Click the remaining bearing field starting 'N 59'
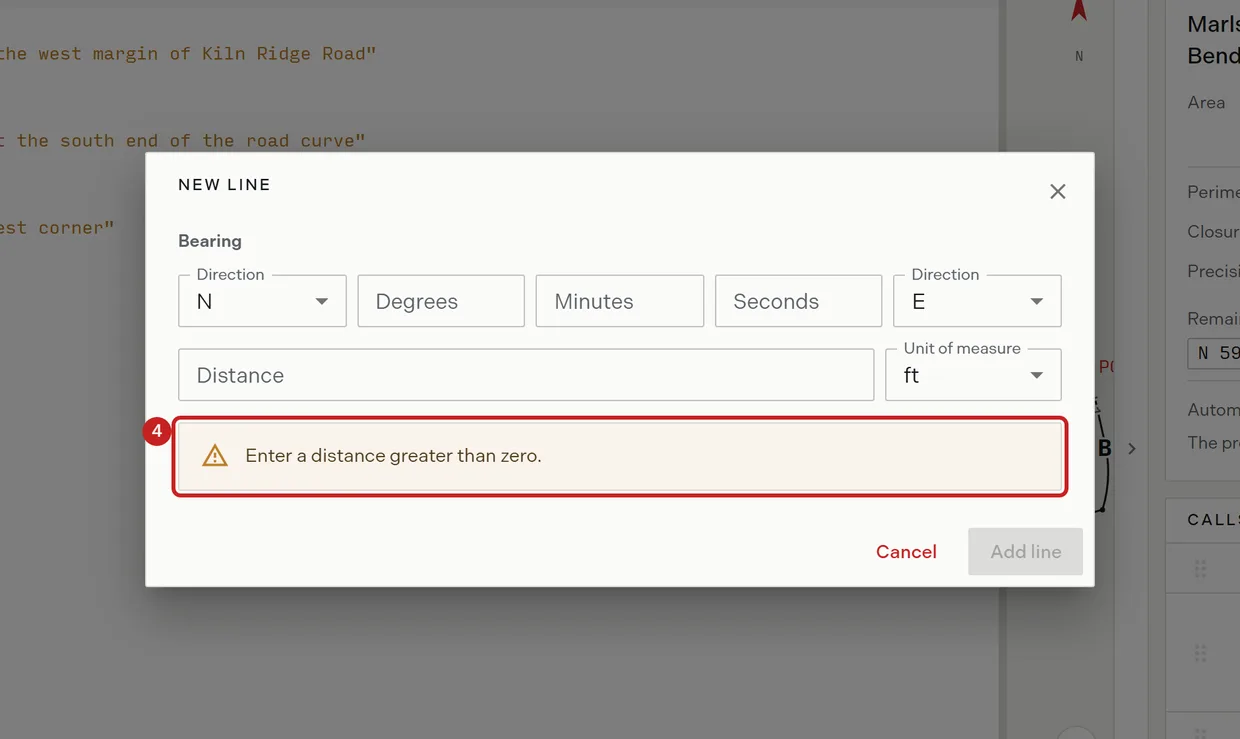The image size is (1240, 739). (x=1214, y=353)
